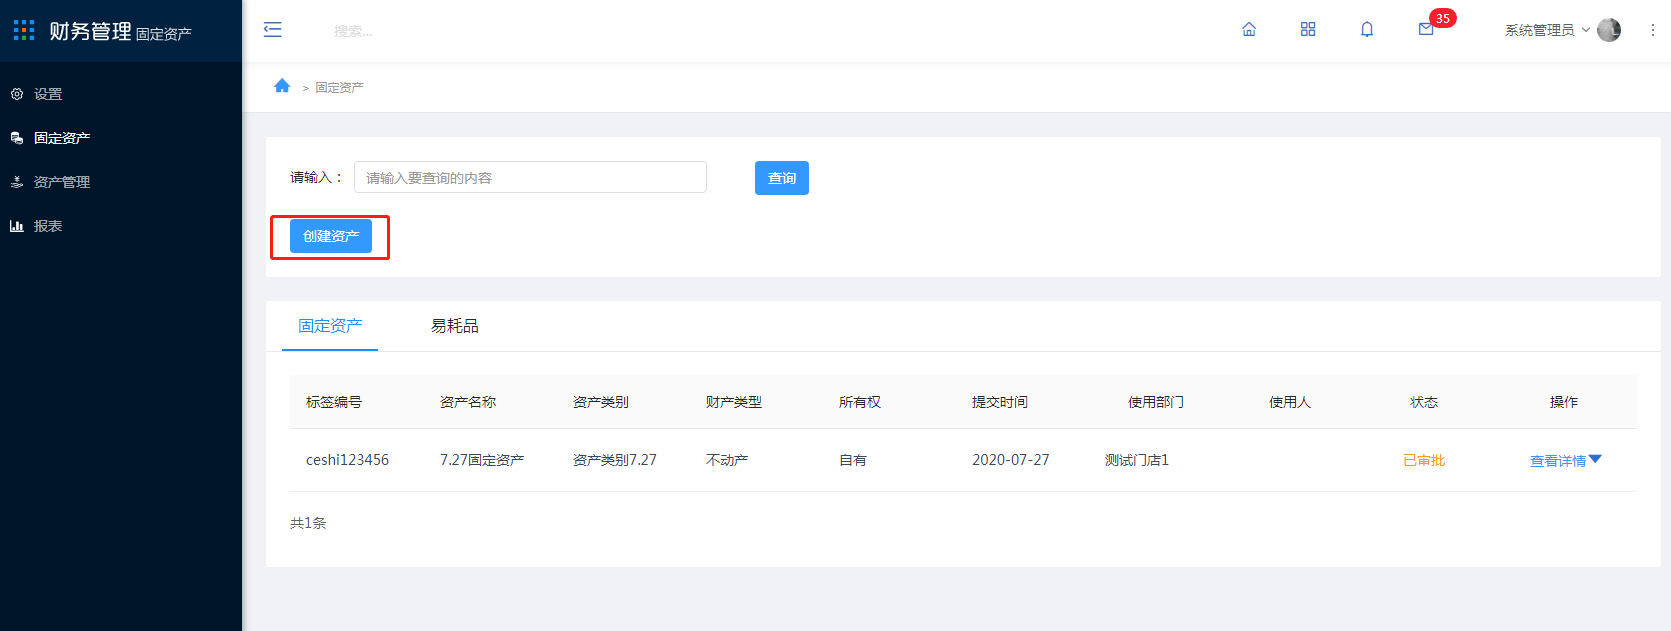Click the 创建资产 button
Viewport: 1671px width, 631px height.
pyautogui.click(x=331, y=236)
